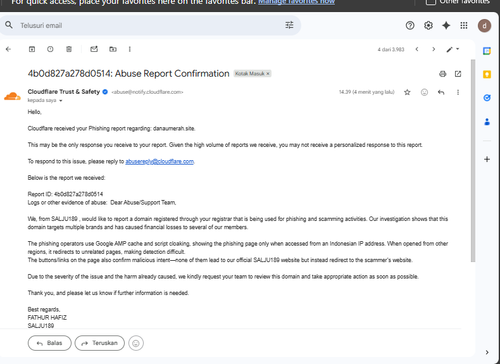
Task: Go to the newer email arrow
Action: tap(417, 49)
